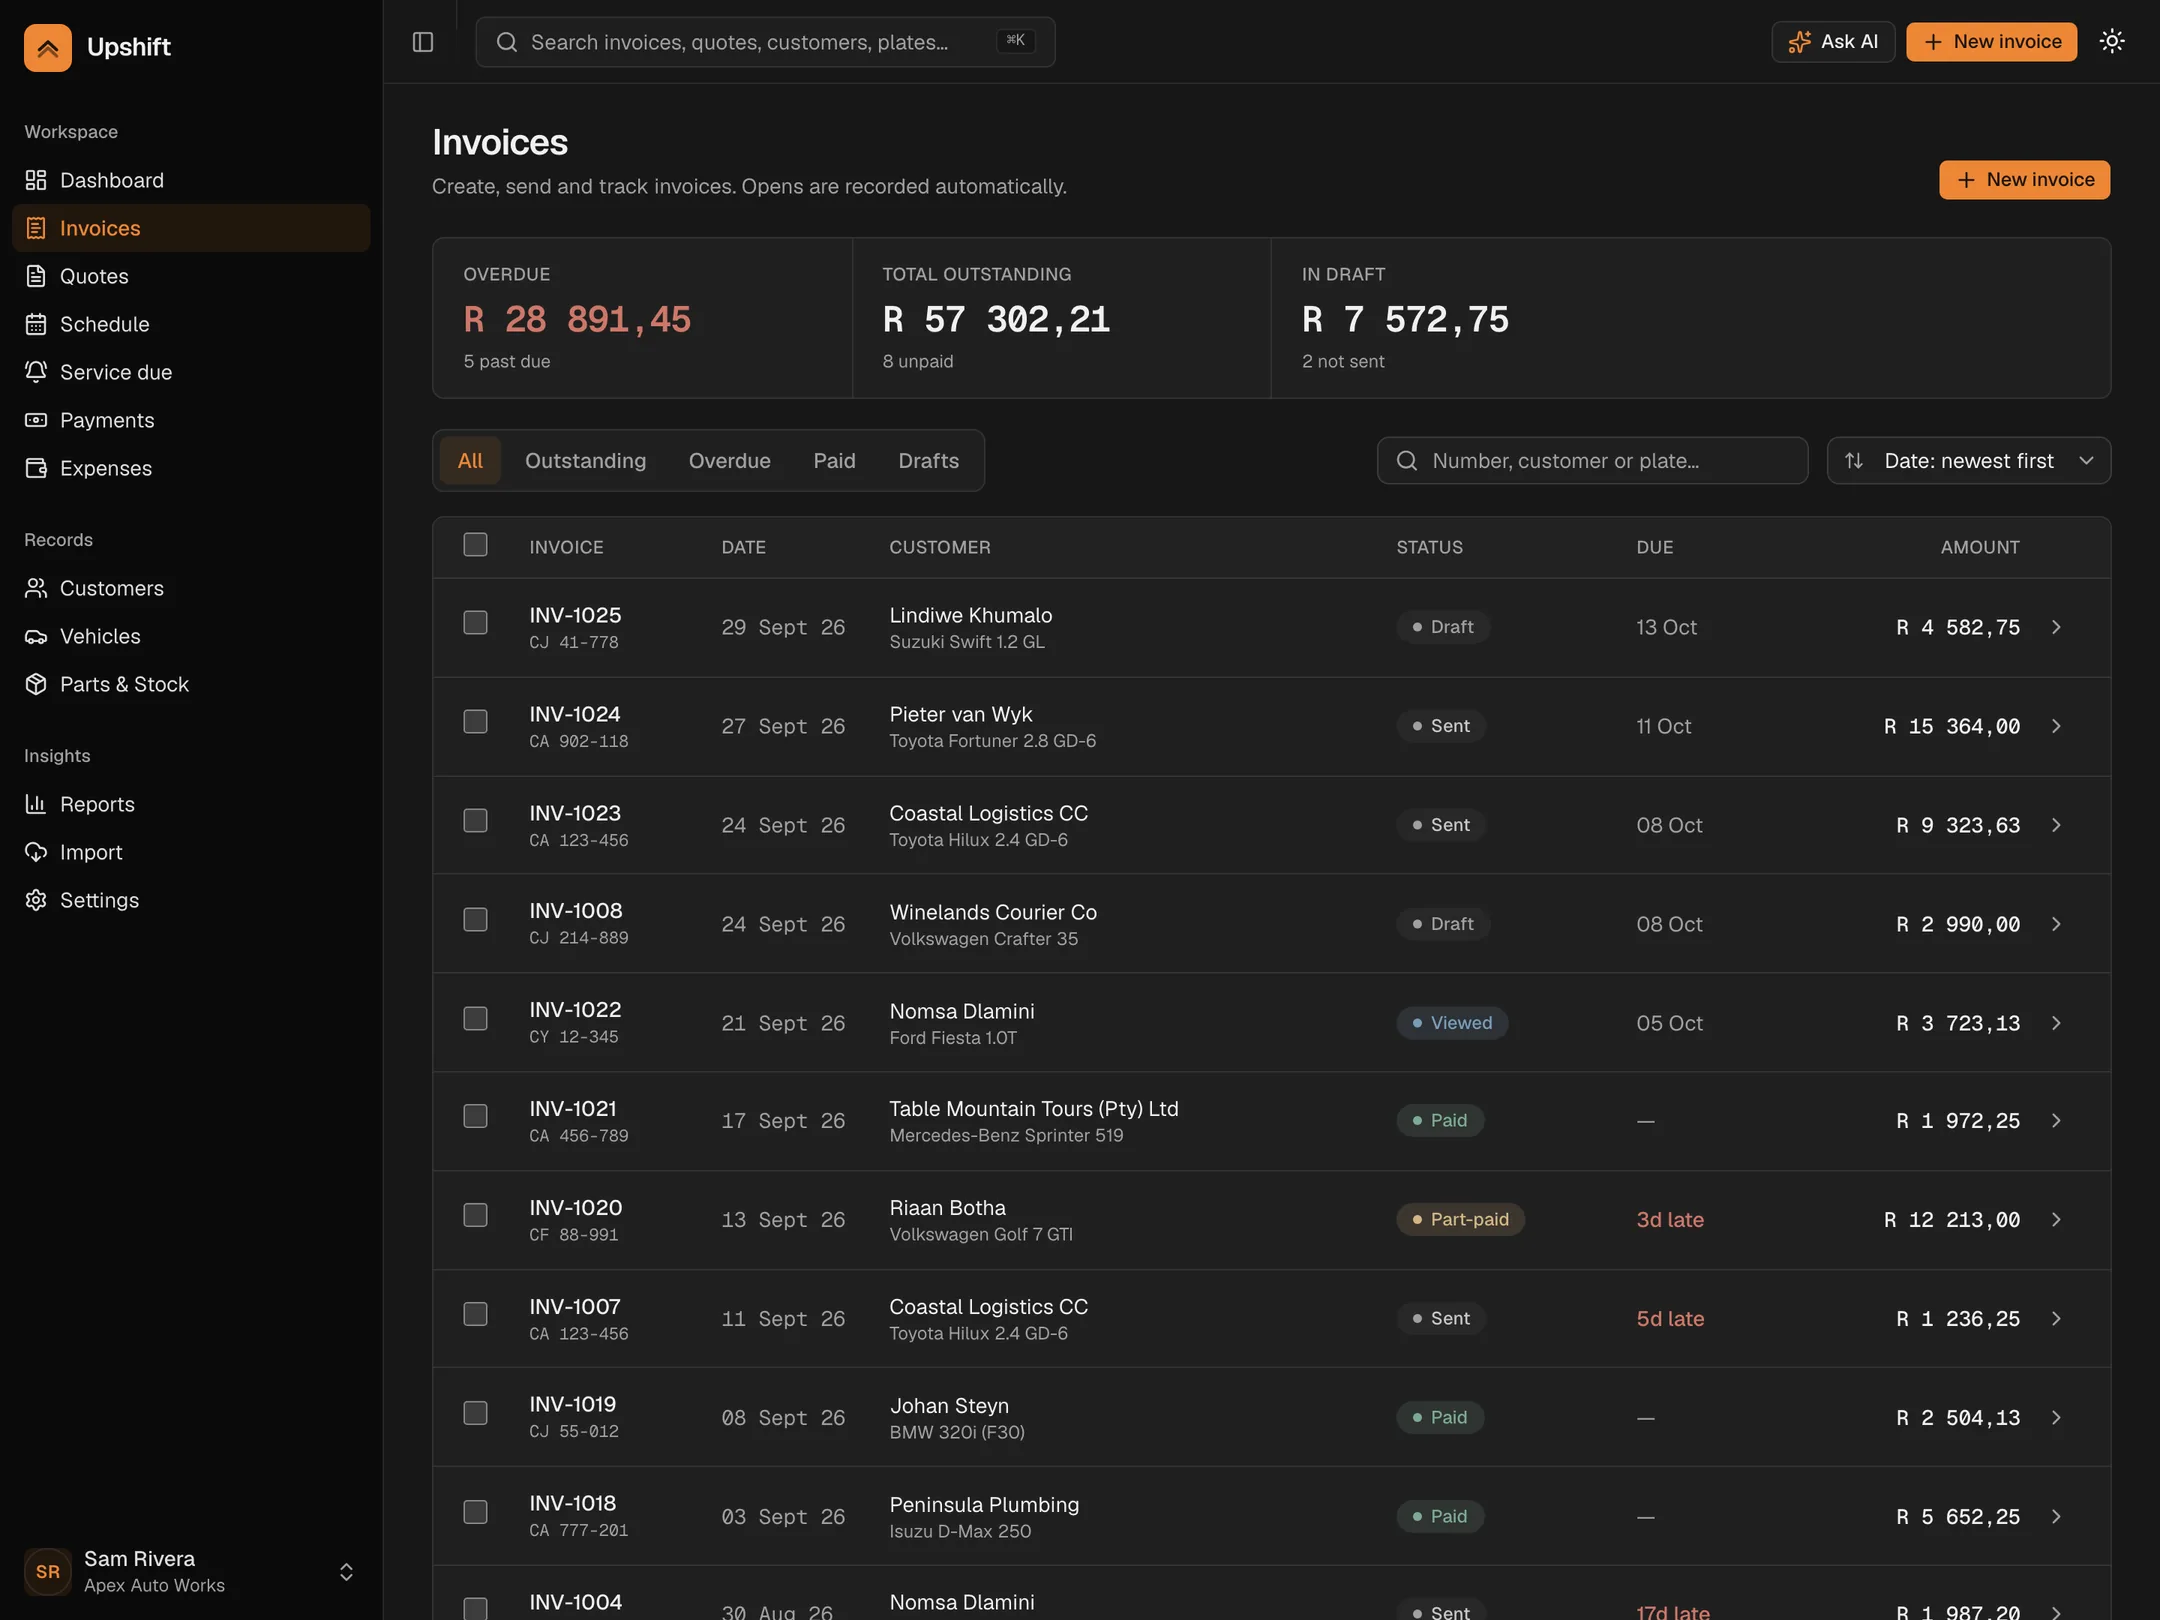Toggle the sidebar collapse icon

pos(423,42)
